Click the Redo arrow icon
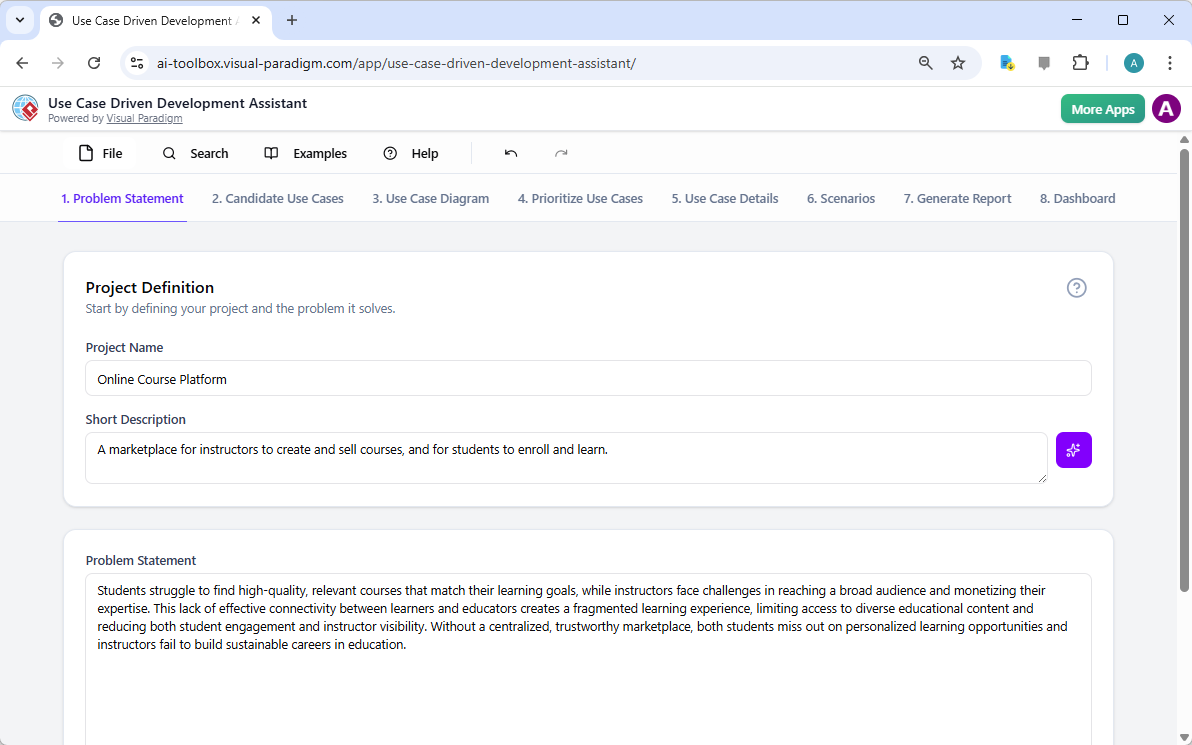Viewport: 1192px width, 745px height. pyautogui.click(x=561, y=153)
